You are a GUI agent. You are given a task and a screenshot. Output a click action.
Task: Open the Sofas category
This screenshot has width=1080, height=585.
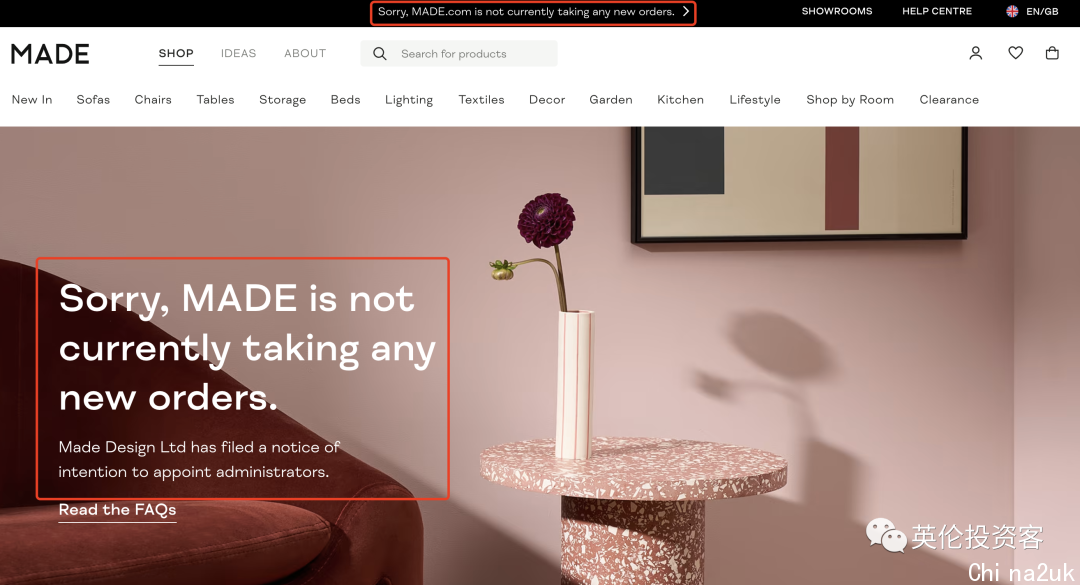coord(93,100)
